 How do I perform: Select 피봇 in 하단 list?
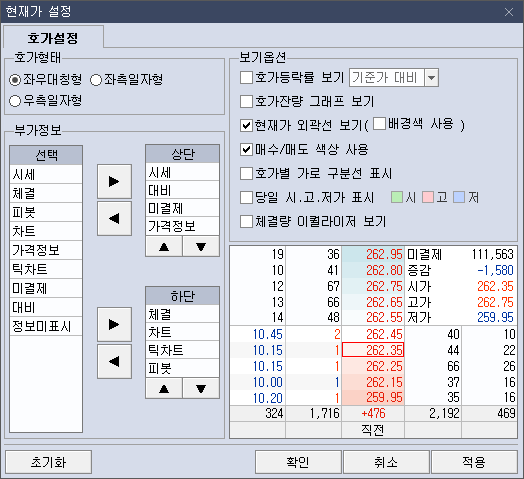182,368
